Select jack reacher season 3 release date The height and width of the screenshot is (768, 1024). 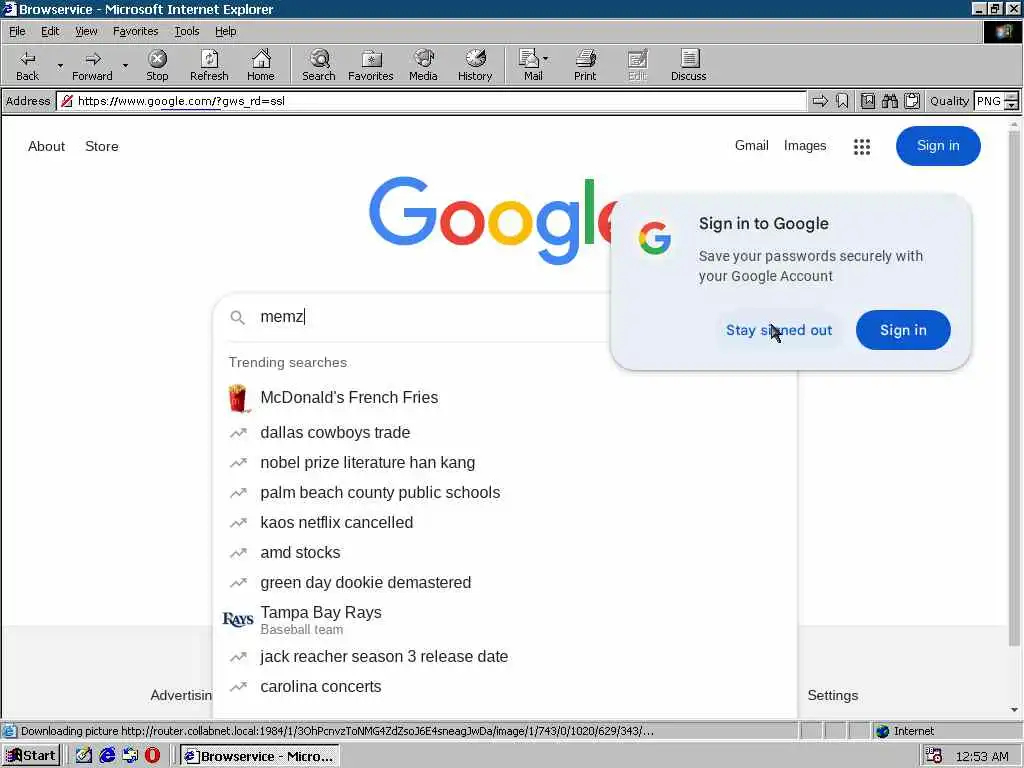click(505, 656)
